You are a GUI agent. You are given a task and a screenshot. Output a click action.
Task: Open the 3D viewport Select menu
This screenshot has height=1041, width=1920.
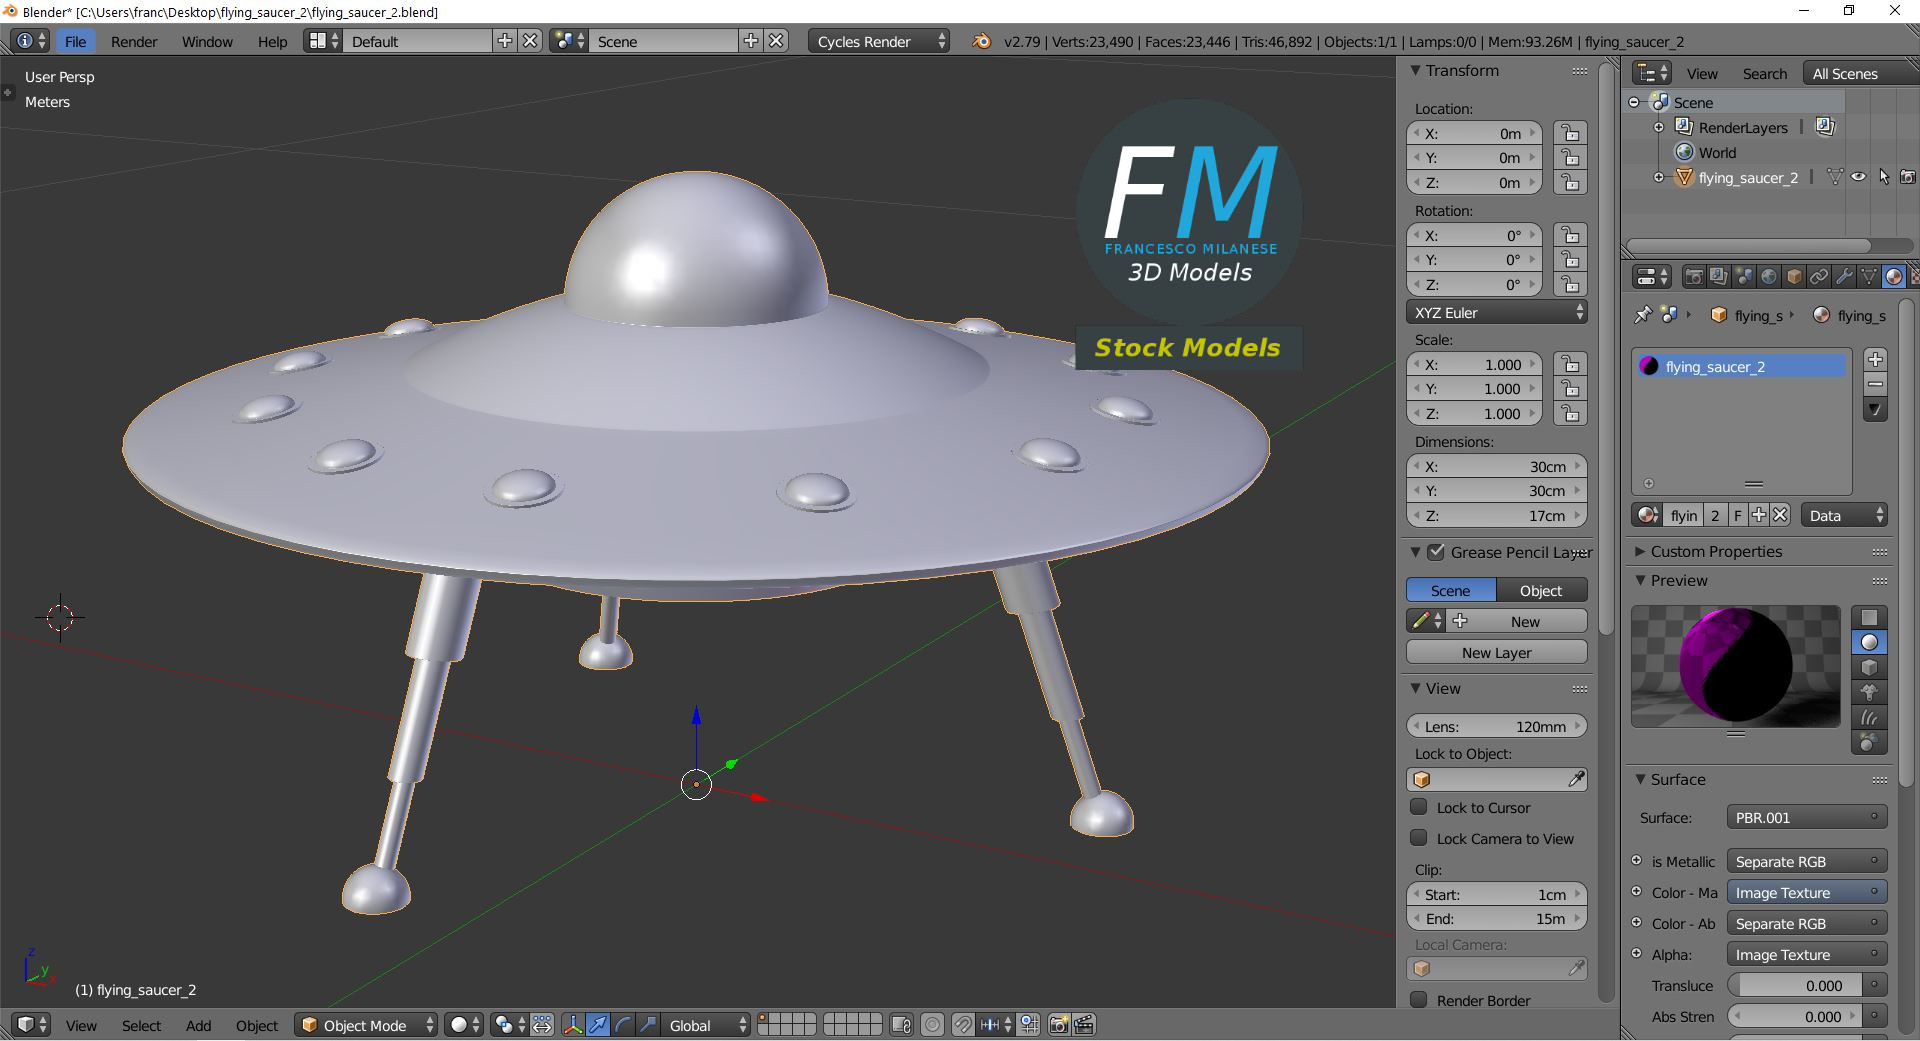click(x=141, y=1025)
